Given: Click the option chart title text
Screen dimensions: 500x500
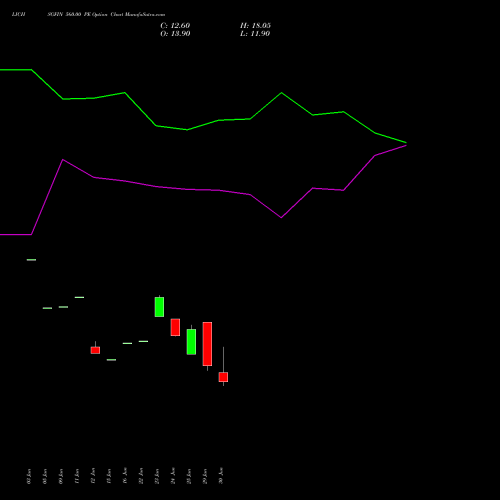Looking at the screenshot, I should point(88,14).
